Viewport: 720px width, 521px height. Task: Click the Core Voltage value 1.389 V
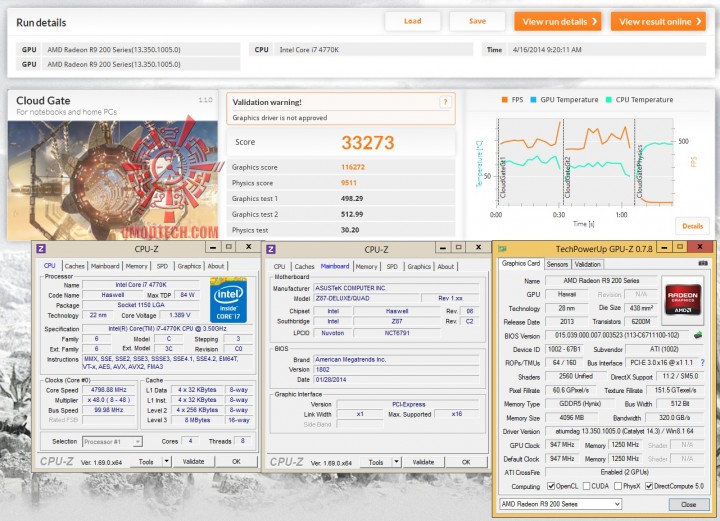180,315
